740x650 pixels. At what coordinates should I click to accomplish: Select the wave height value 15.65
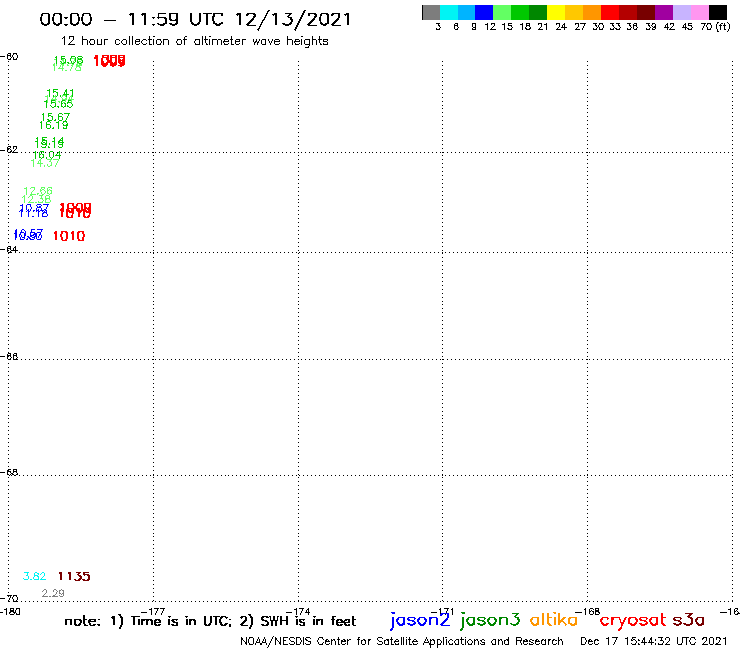59,104
